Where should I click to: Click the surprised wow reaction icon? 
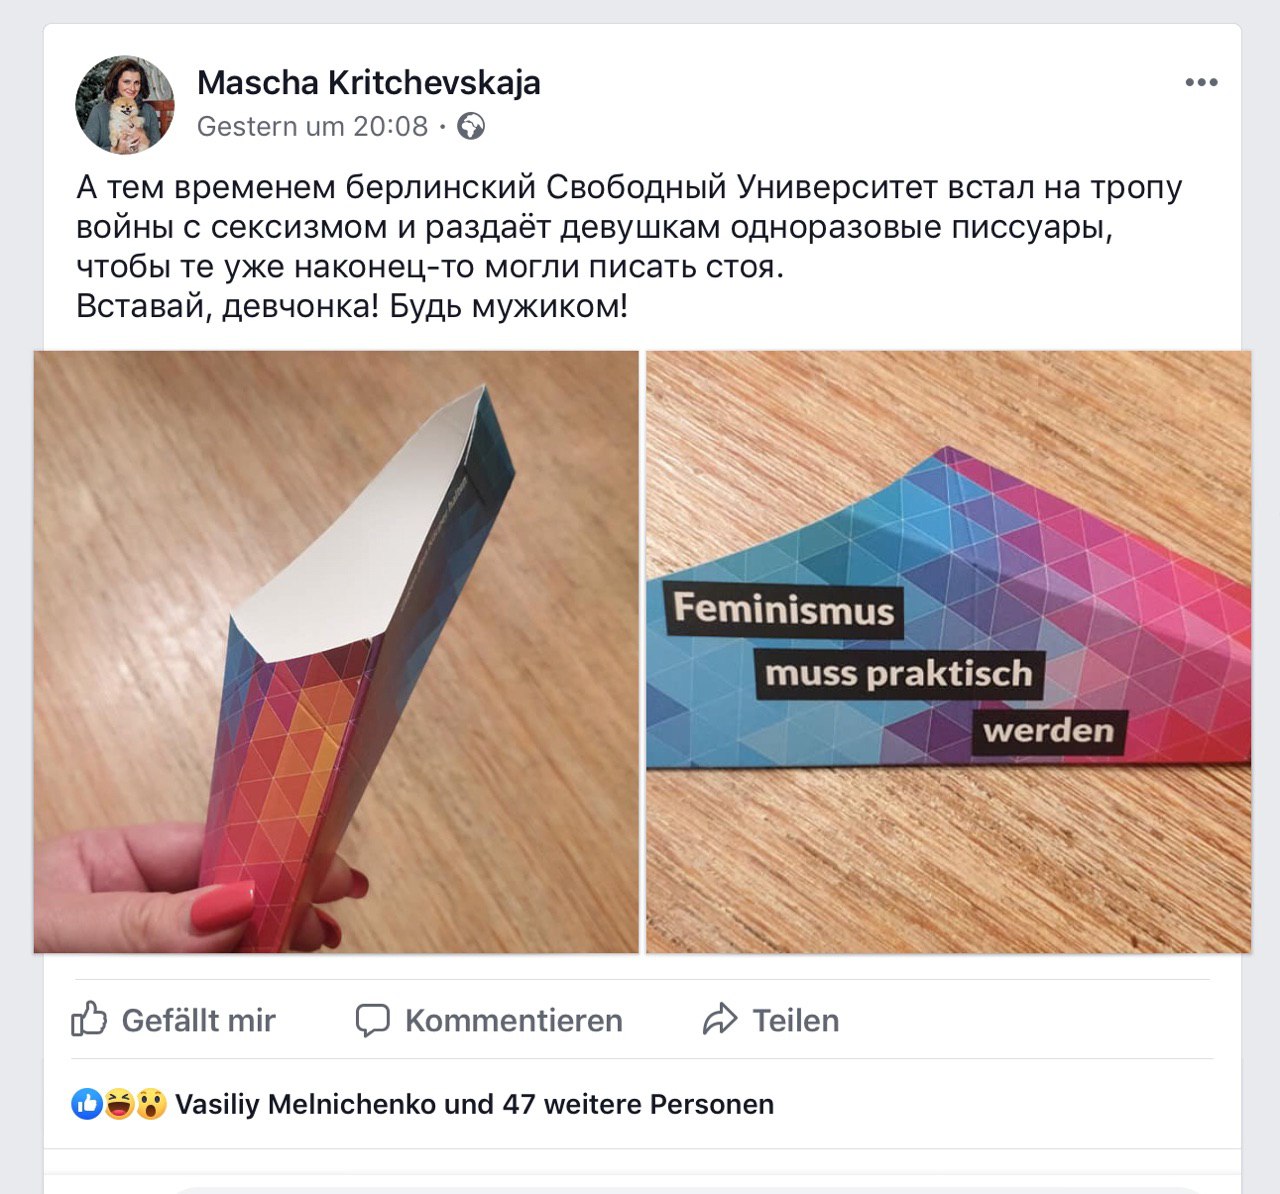(151, 1104)
